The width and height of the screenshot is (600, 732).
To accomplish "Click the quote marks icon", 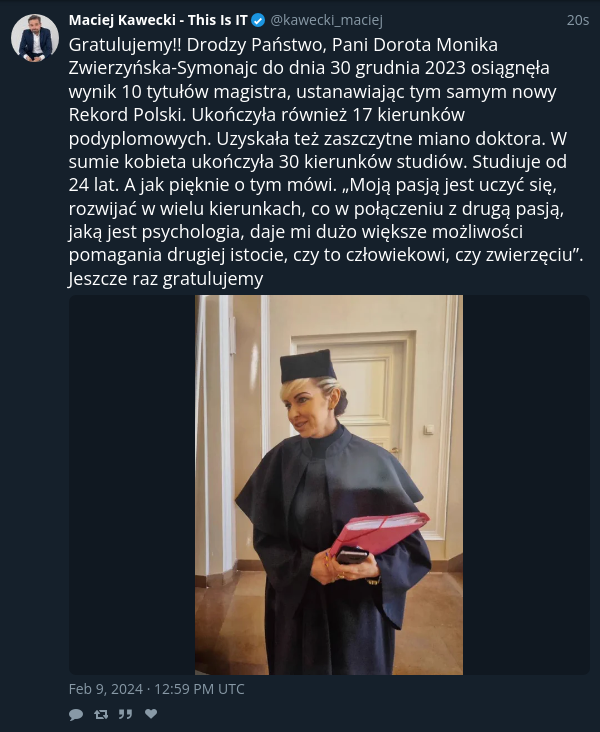I will coord(125,714).
